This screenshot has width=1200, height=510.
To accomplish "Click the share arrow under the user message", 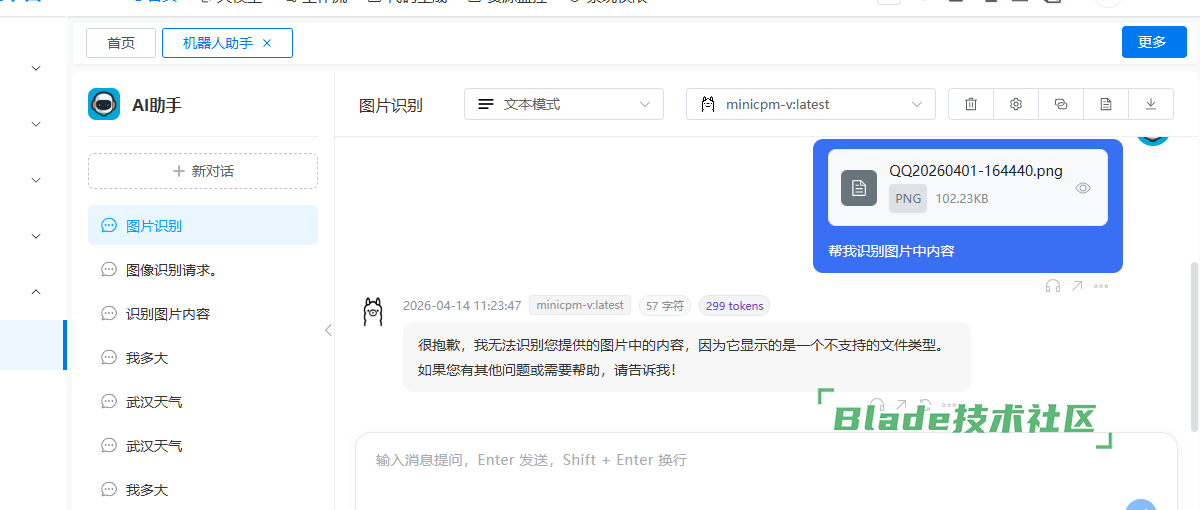I will click(x=1077, y=286).
